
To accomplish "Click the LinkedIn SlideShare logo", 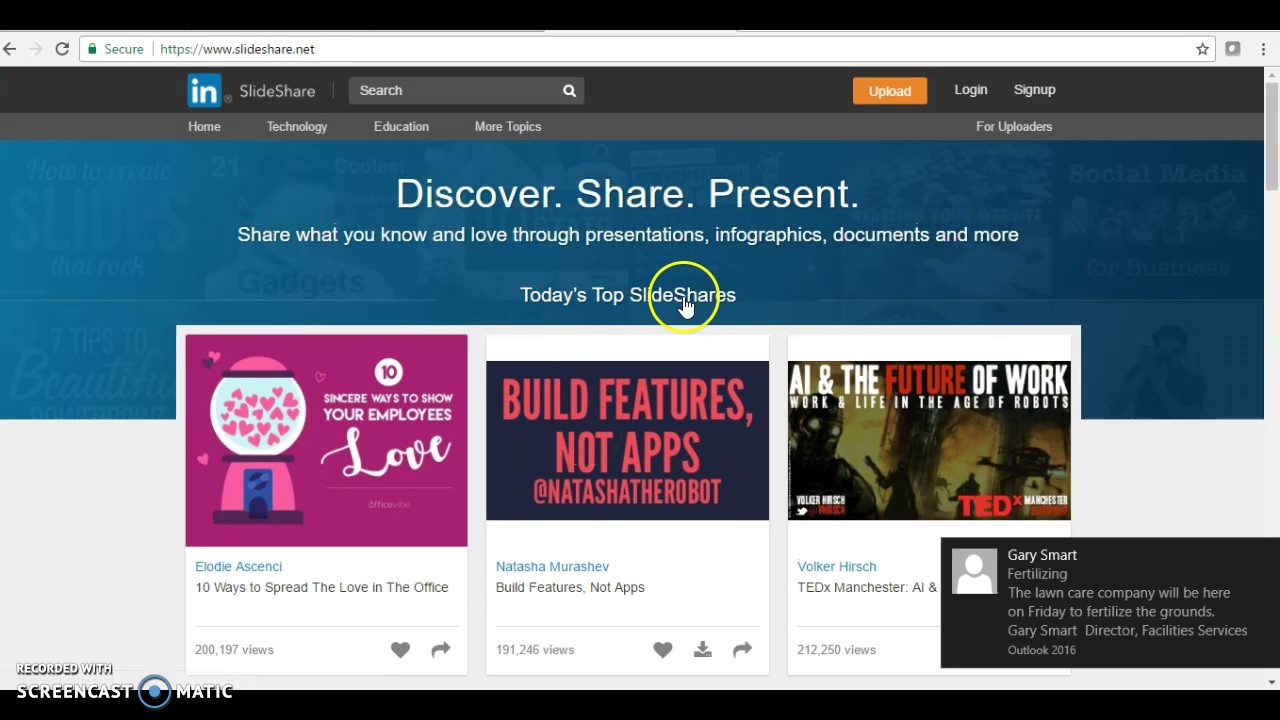I will (x=251, y=91).
